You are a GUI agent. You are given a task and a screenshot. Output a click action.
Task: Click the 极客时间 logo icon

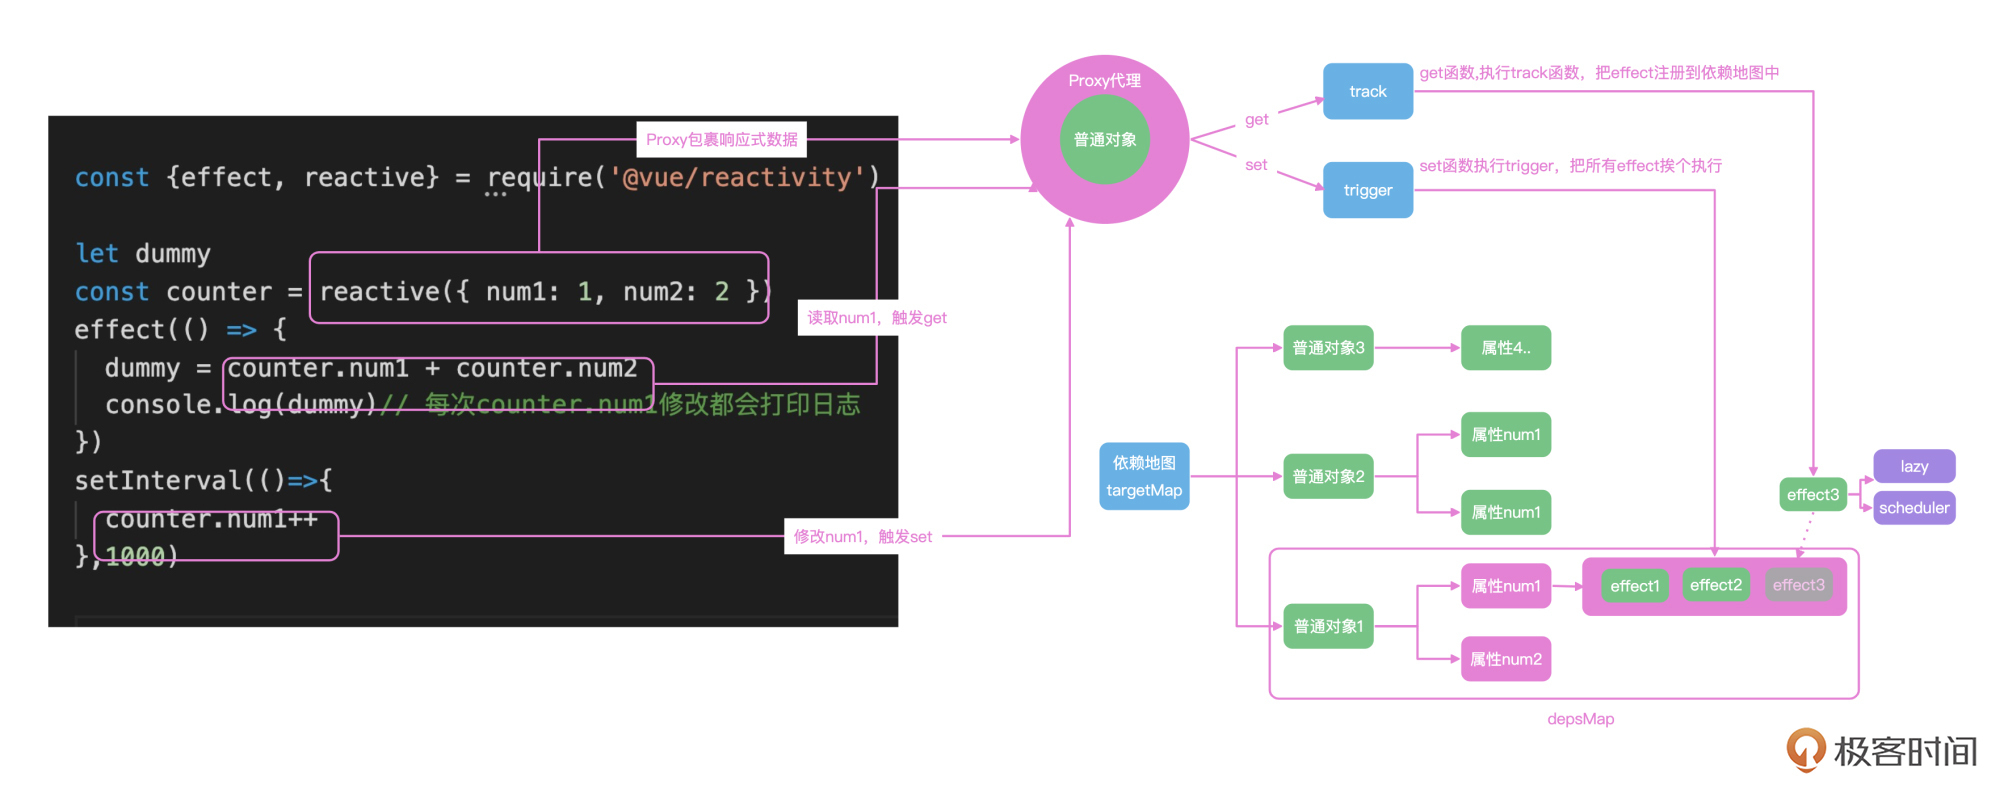1806,750
